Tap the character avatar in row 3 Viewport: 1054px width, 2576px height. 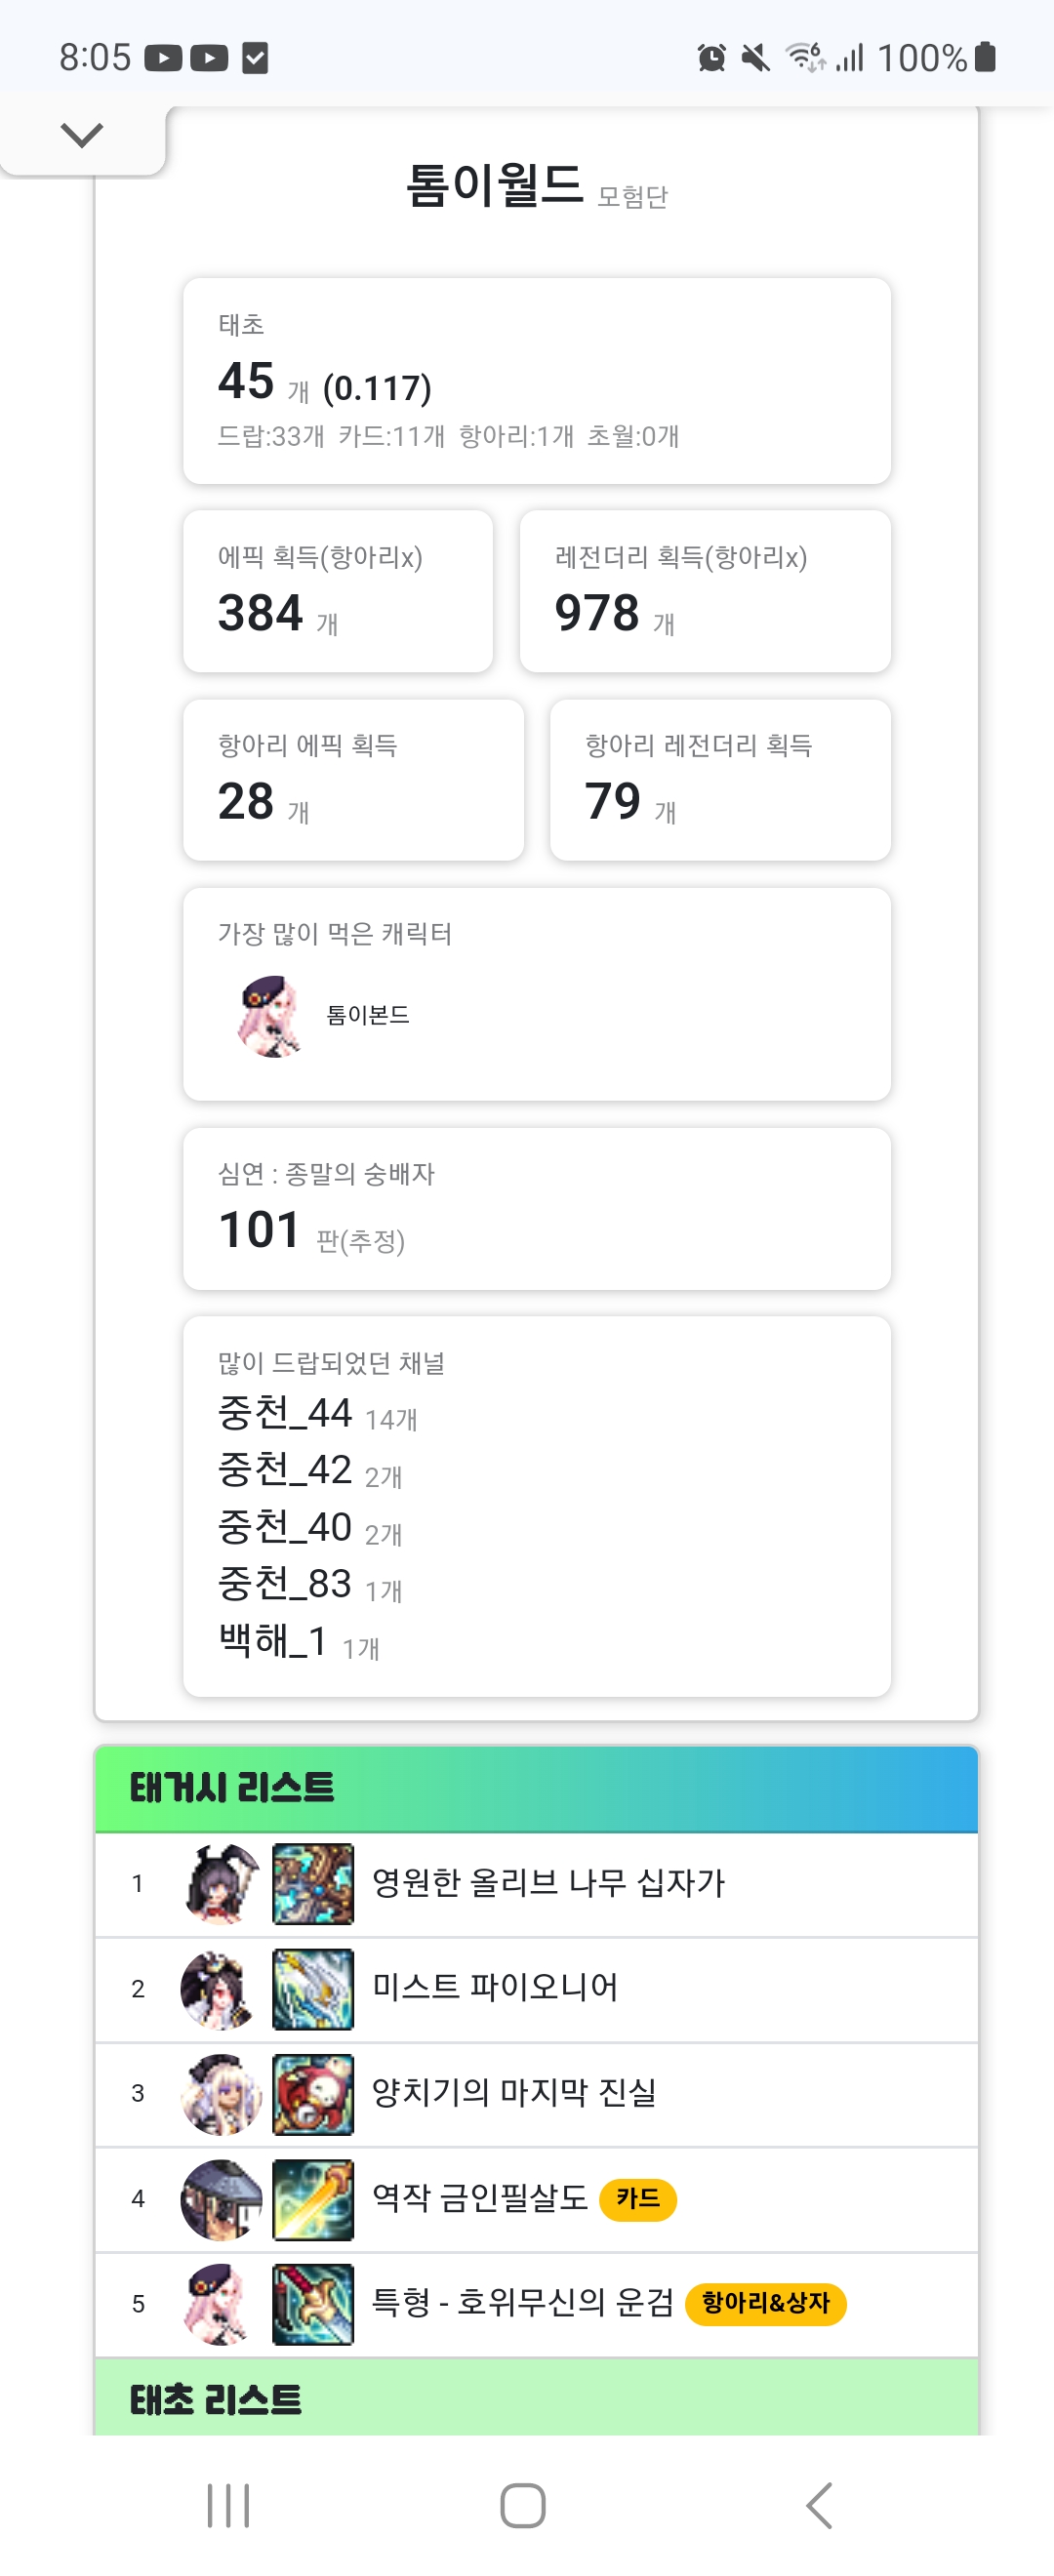pos(221,2094)
